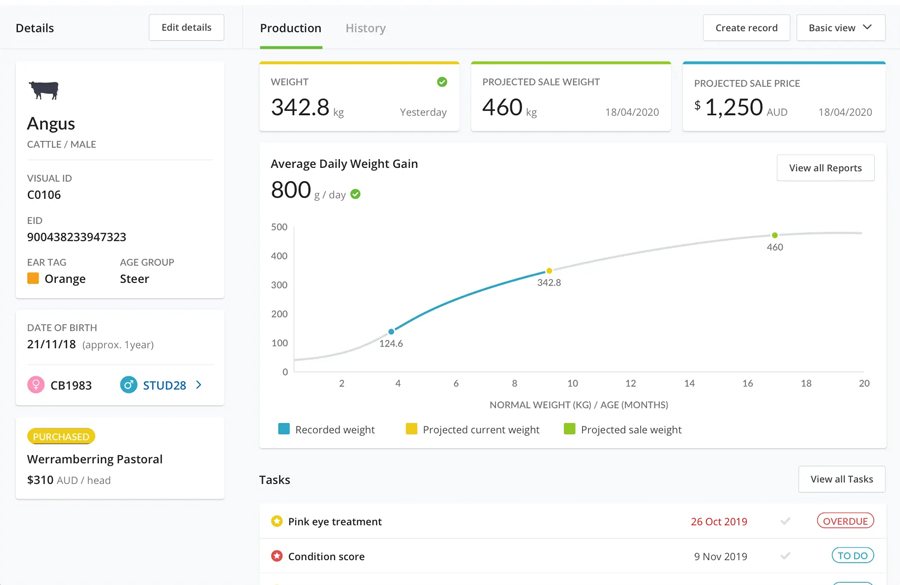Mark Pink eye treatment task complete
This screenshot has height=585, width=900.
(785, 521)
